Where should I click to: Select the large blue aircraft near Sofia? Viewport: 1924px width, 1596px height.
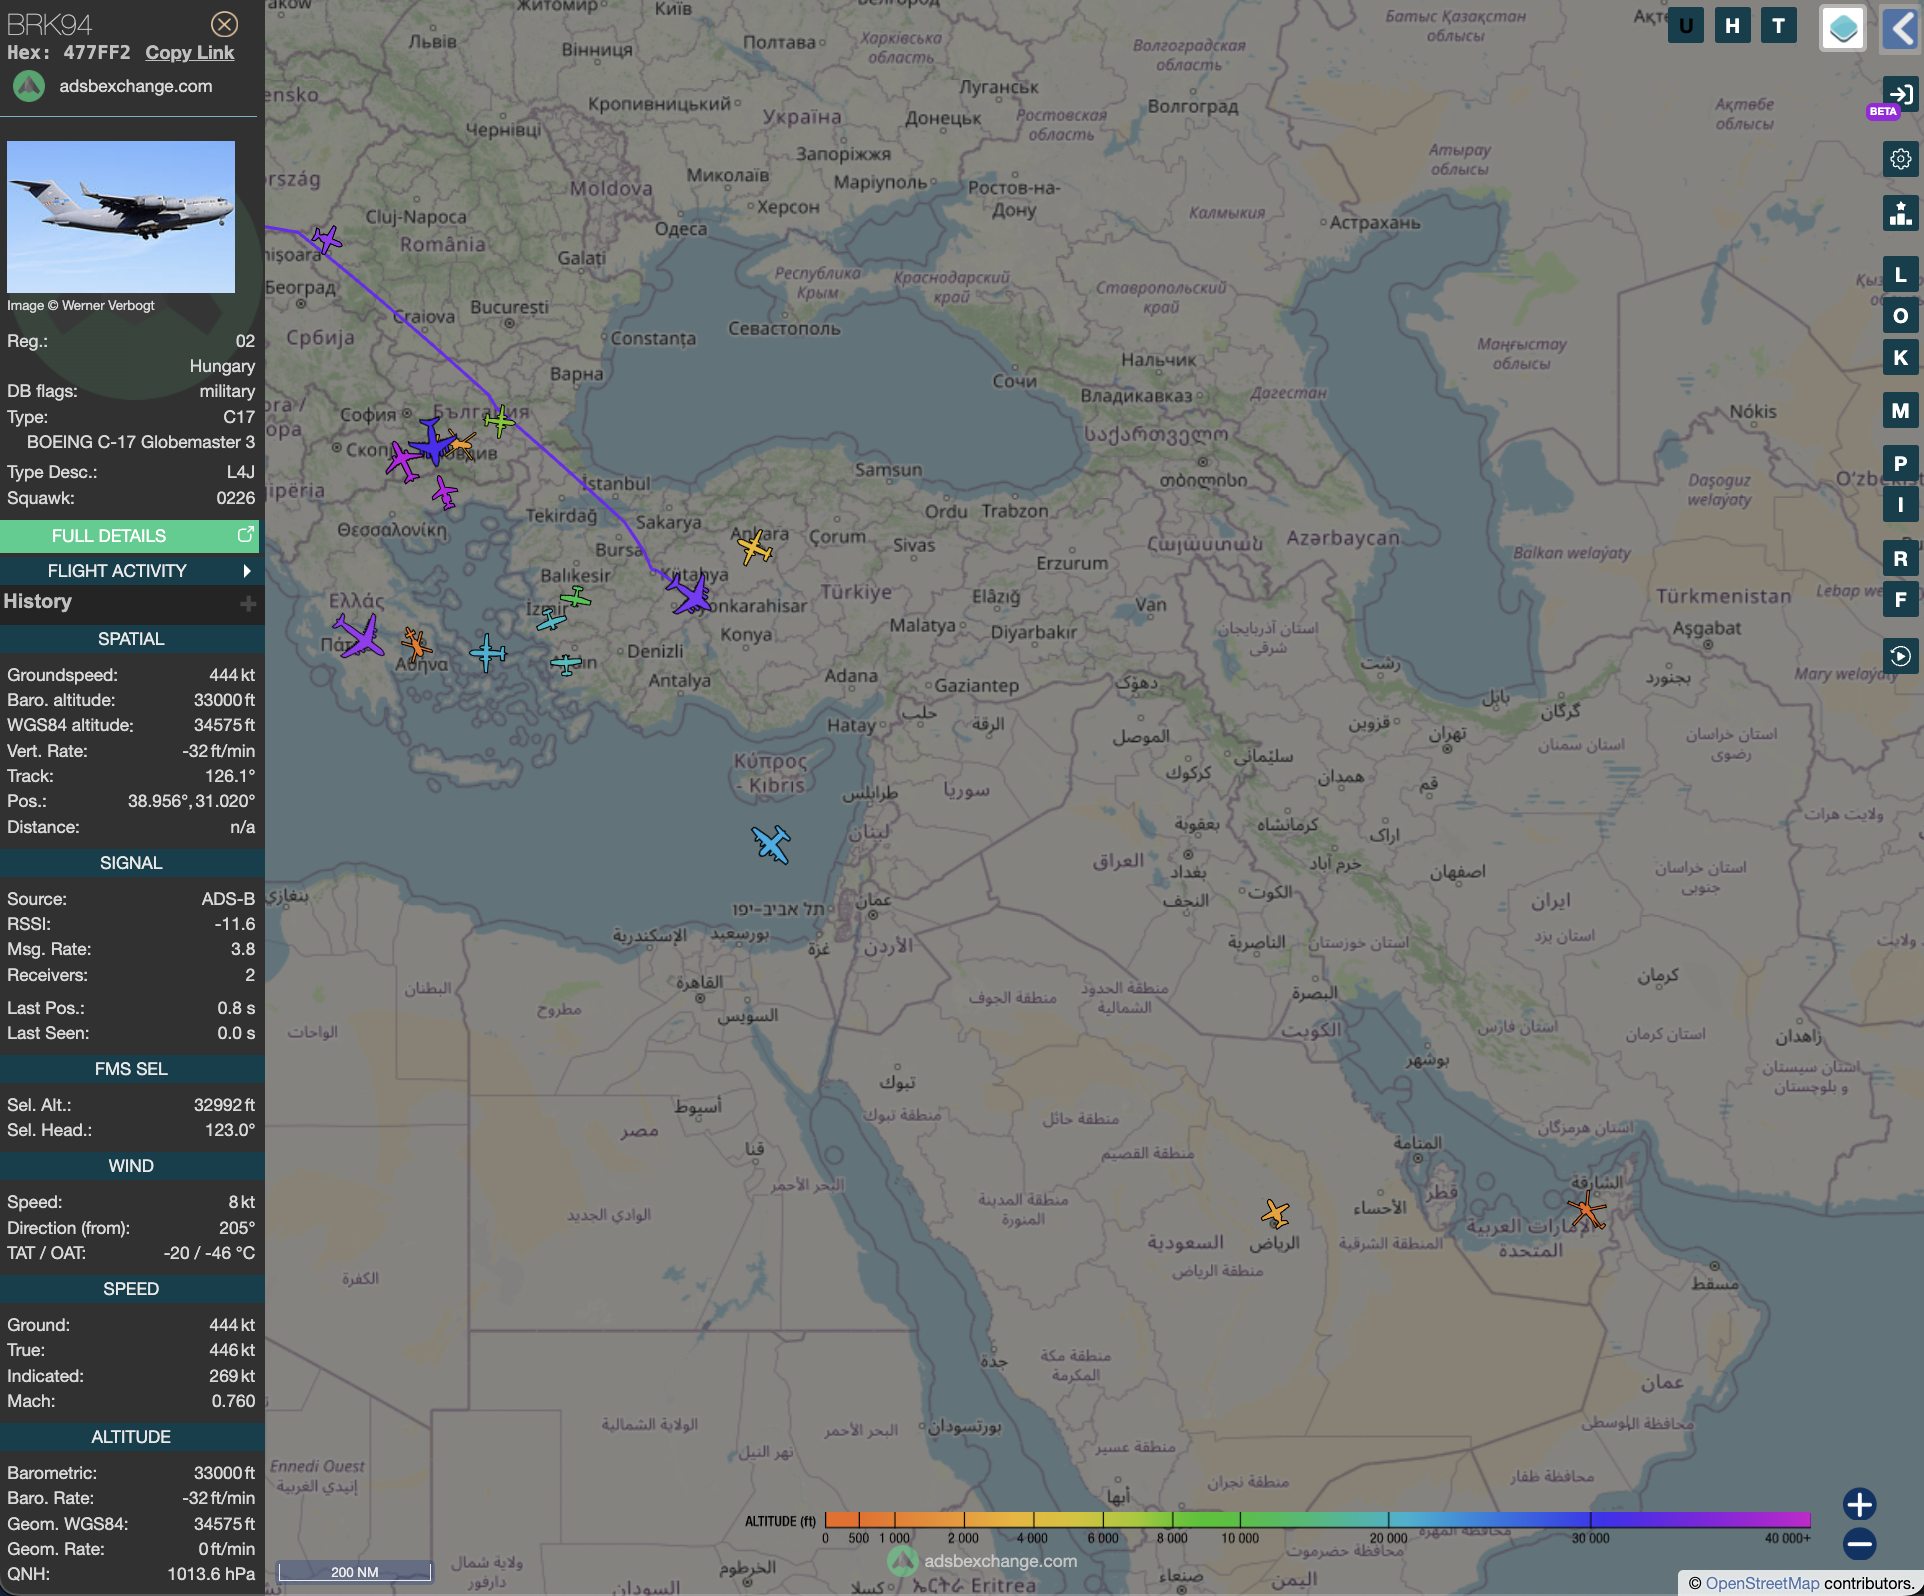coord(432,441)
